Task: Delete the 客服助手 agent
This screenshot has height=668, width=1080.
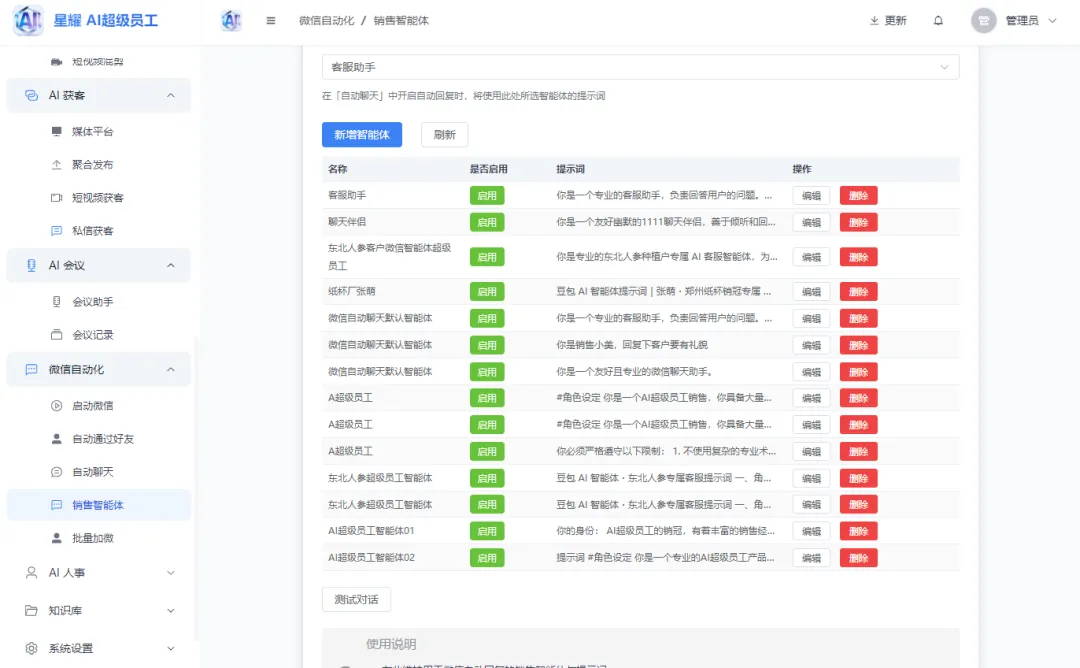Action: [x=858, y=196]
